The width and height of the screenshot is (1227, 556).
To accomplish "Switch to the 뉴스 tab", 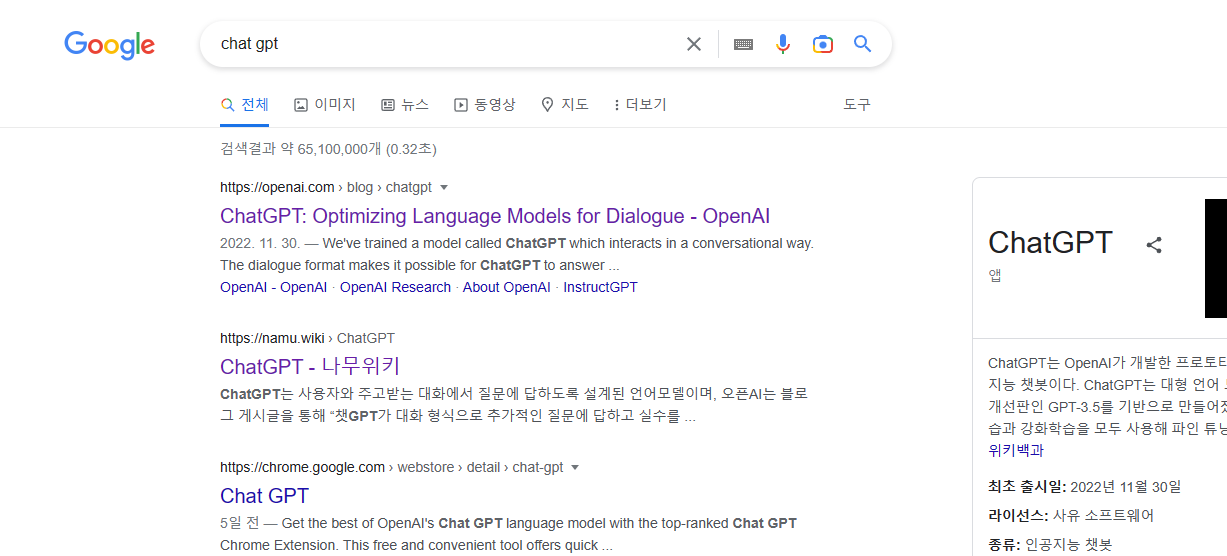I will pyautogui.click(x=405, y=104).
